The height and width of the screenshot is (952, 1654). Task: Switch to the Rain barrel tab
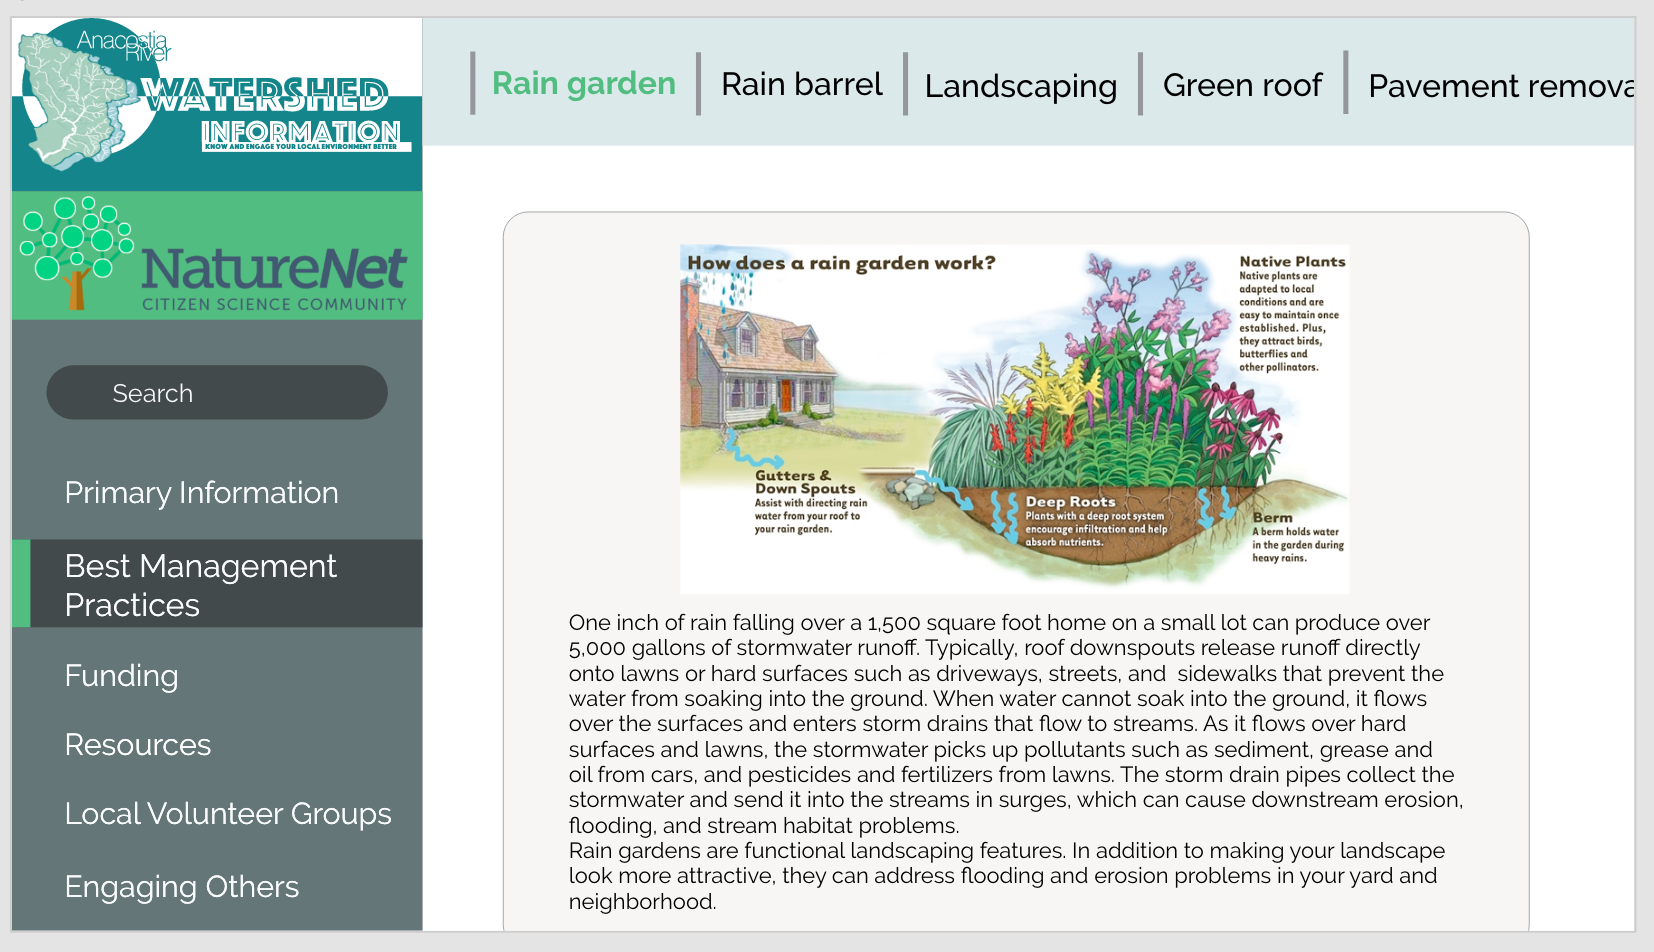tap(802, 84)
